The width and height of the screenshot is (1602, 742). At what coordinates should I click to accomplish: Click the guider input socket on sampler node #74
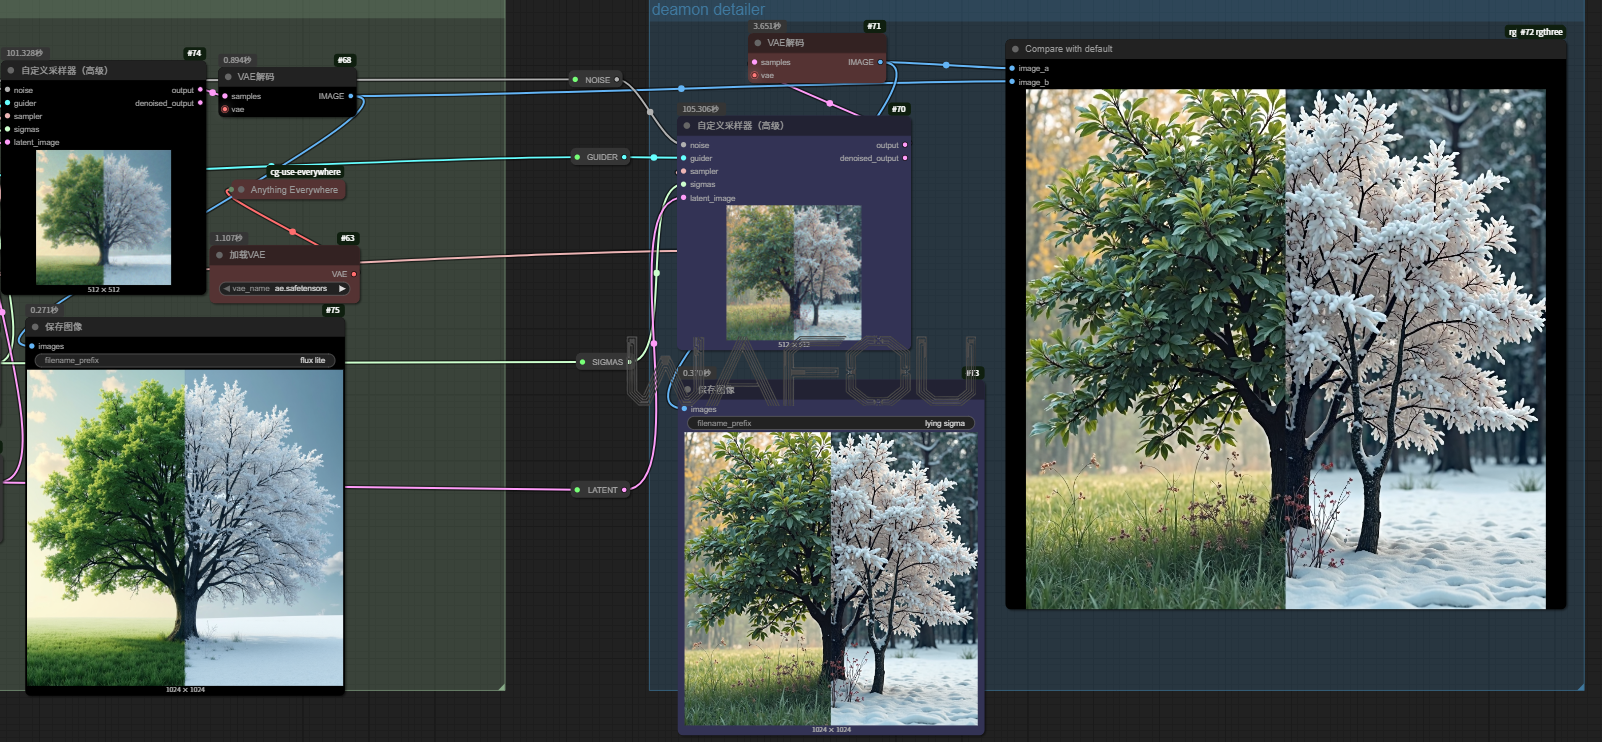point(8,103)
